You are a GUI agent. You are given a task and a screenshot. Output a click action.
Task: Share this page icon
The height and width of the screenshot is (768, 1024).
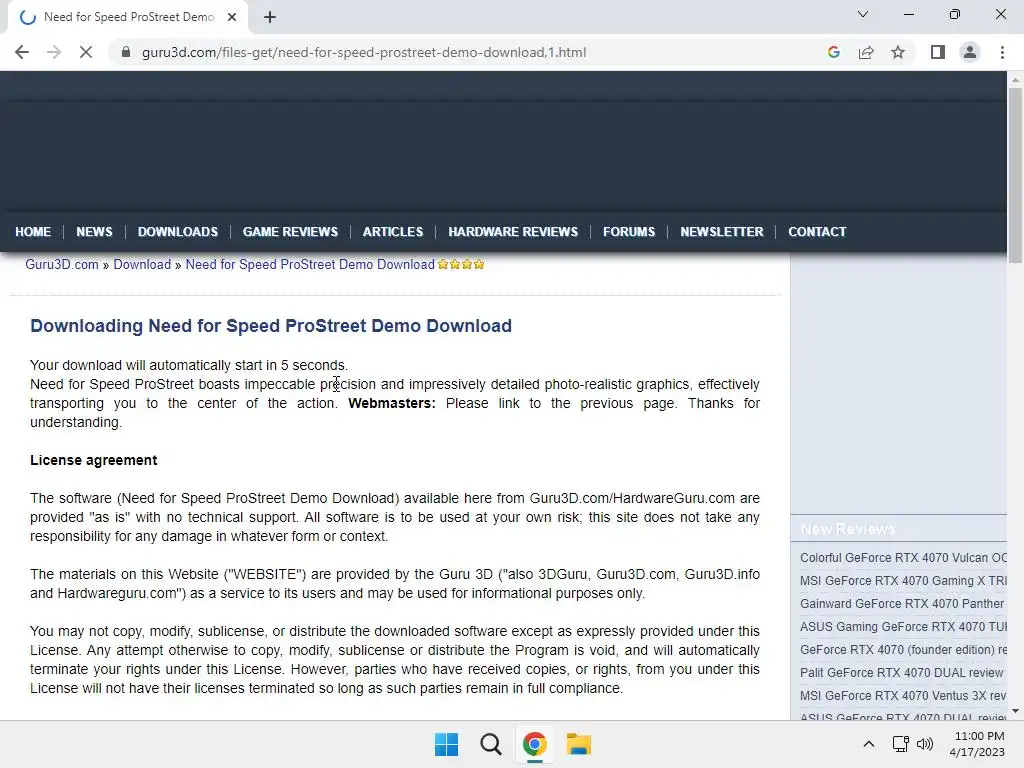coord(866,52)
